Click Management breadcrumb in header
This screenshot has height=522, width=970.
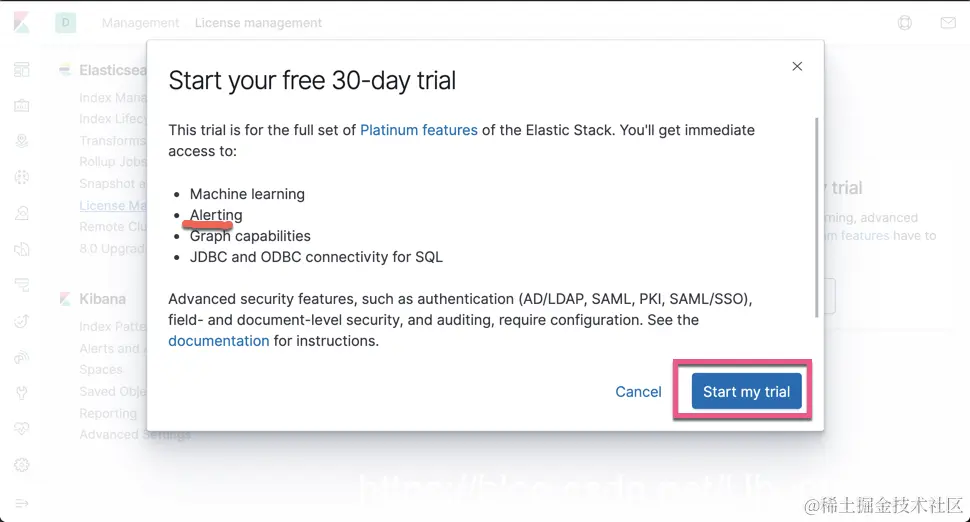(x=140, y=22)
